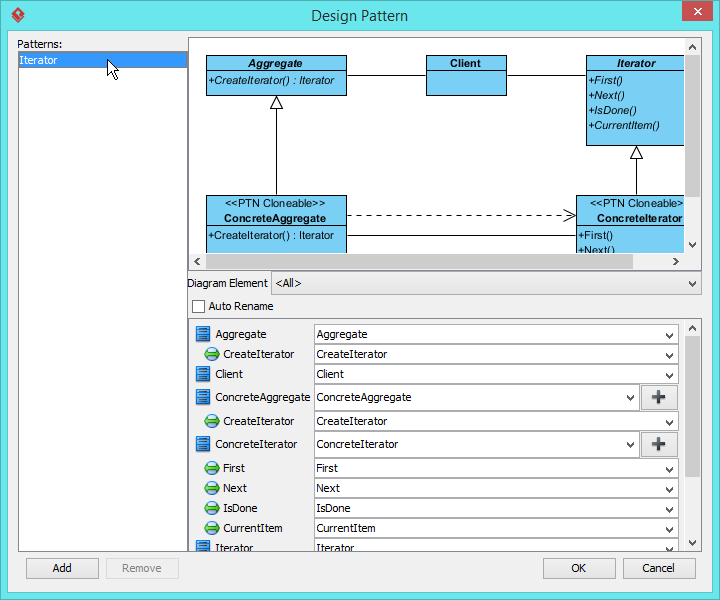Click the Cancel button
Screen dimensions: 720x600
pyautogui.click(x=658, y=568)
